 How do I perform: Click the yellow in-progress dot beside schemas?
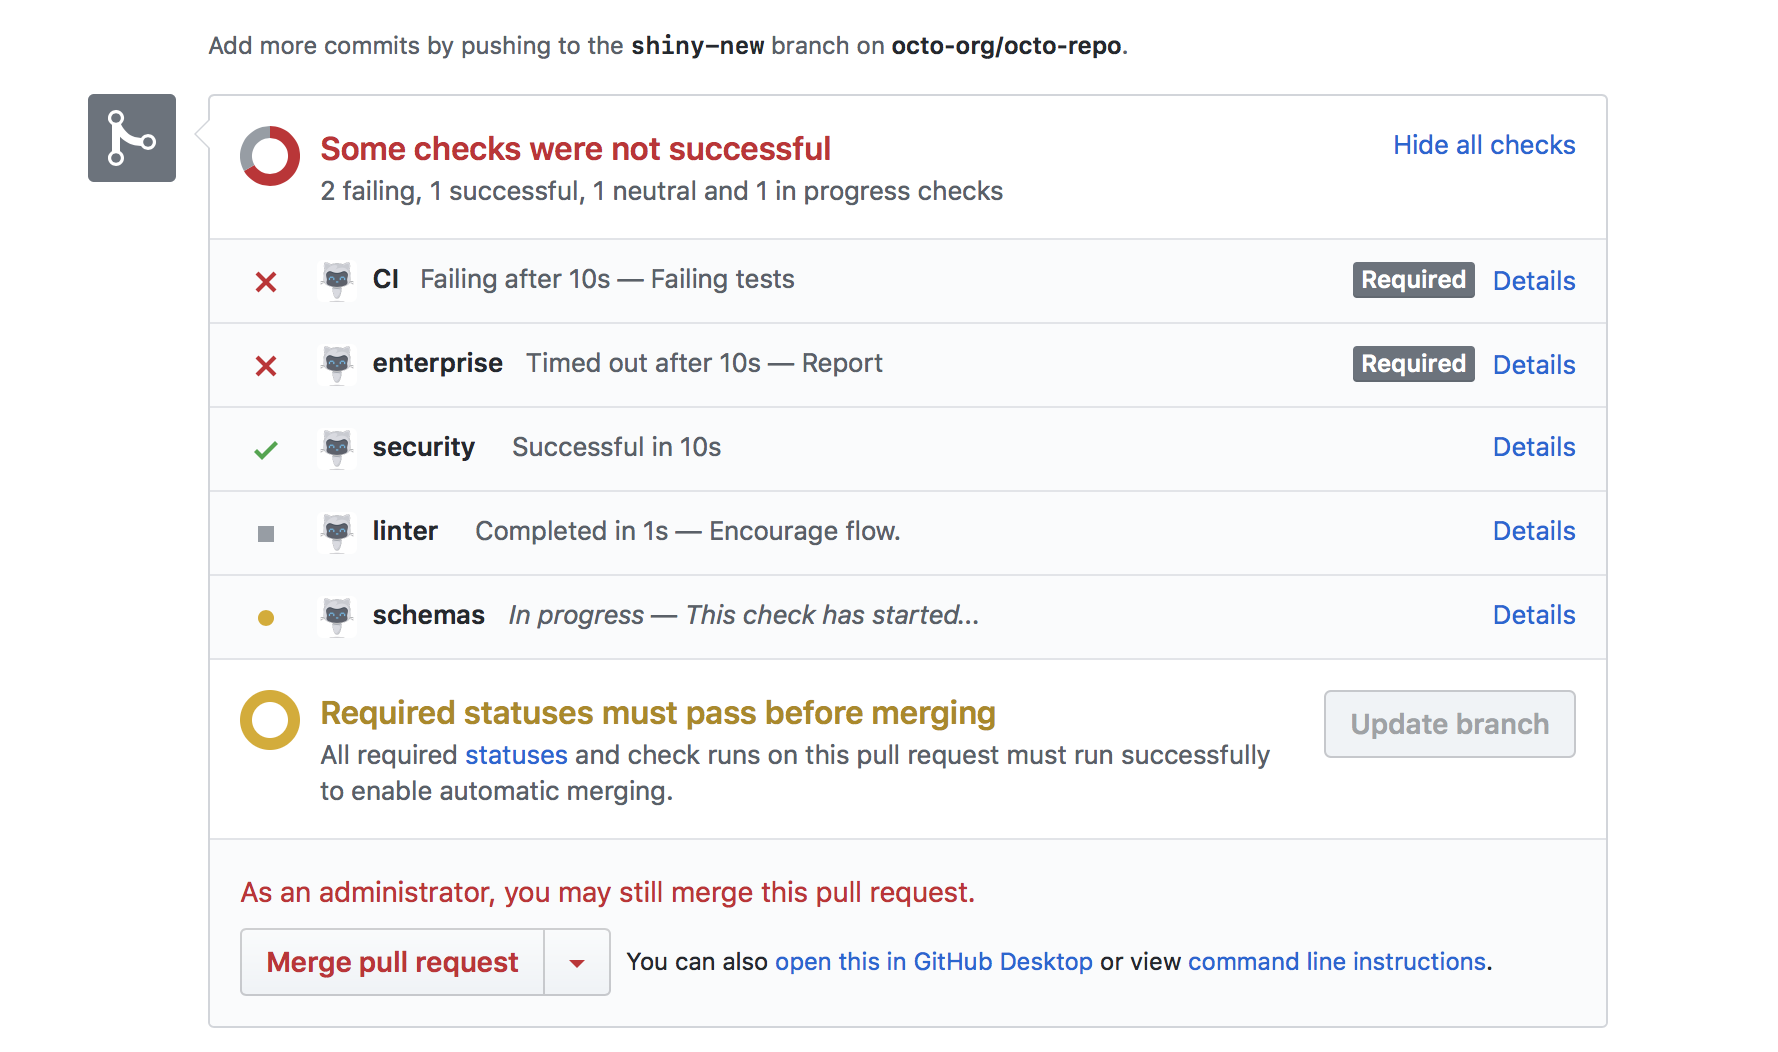click(266, 618)
